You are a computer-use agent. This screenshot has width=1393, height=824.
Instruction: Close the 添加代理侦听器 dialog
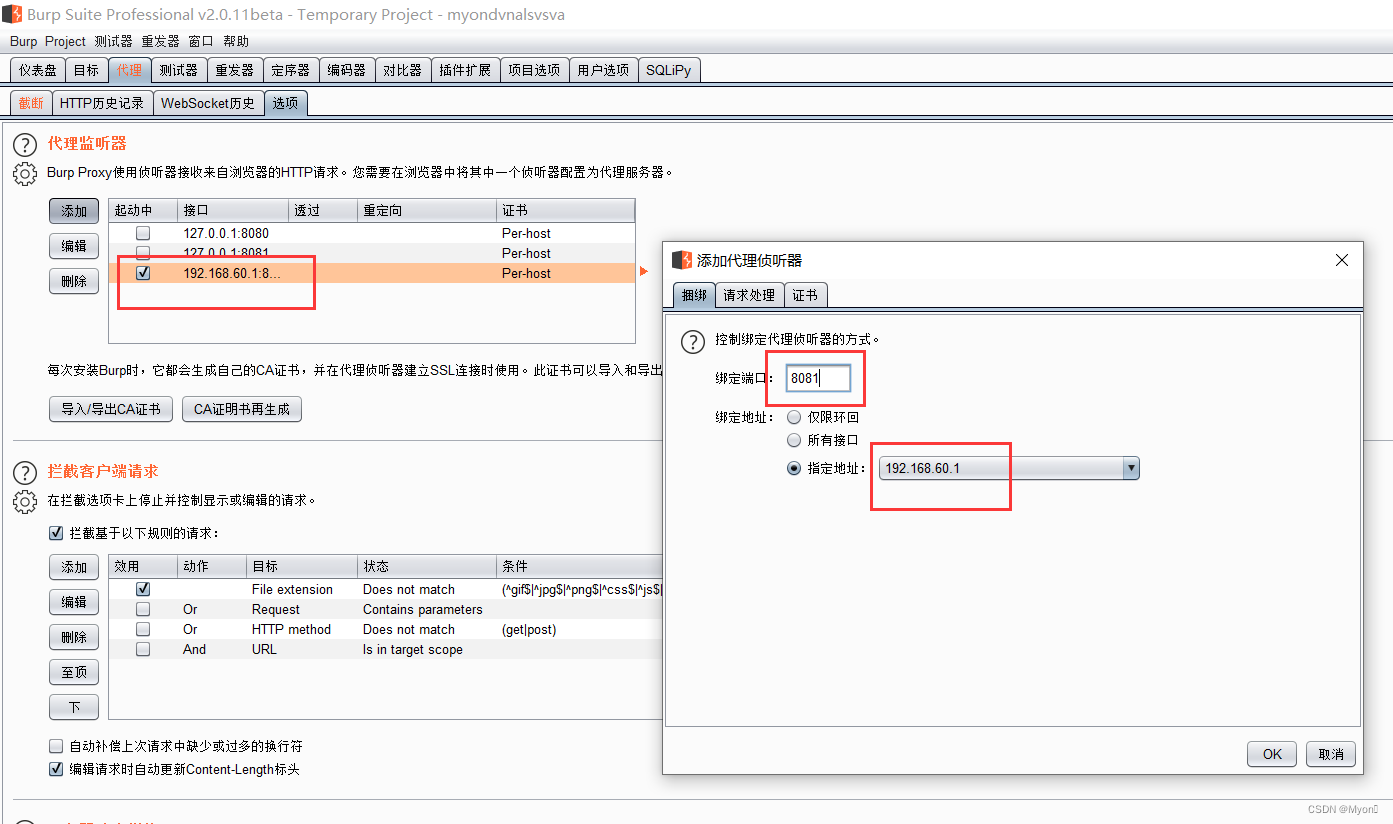[1342, 260]
